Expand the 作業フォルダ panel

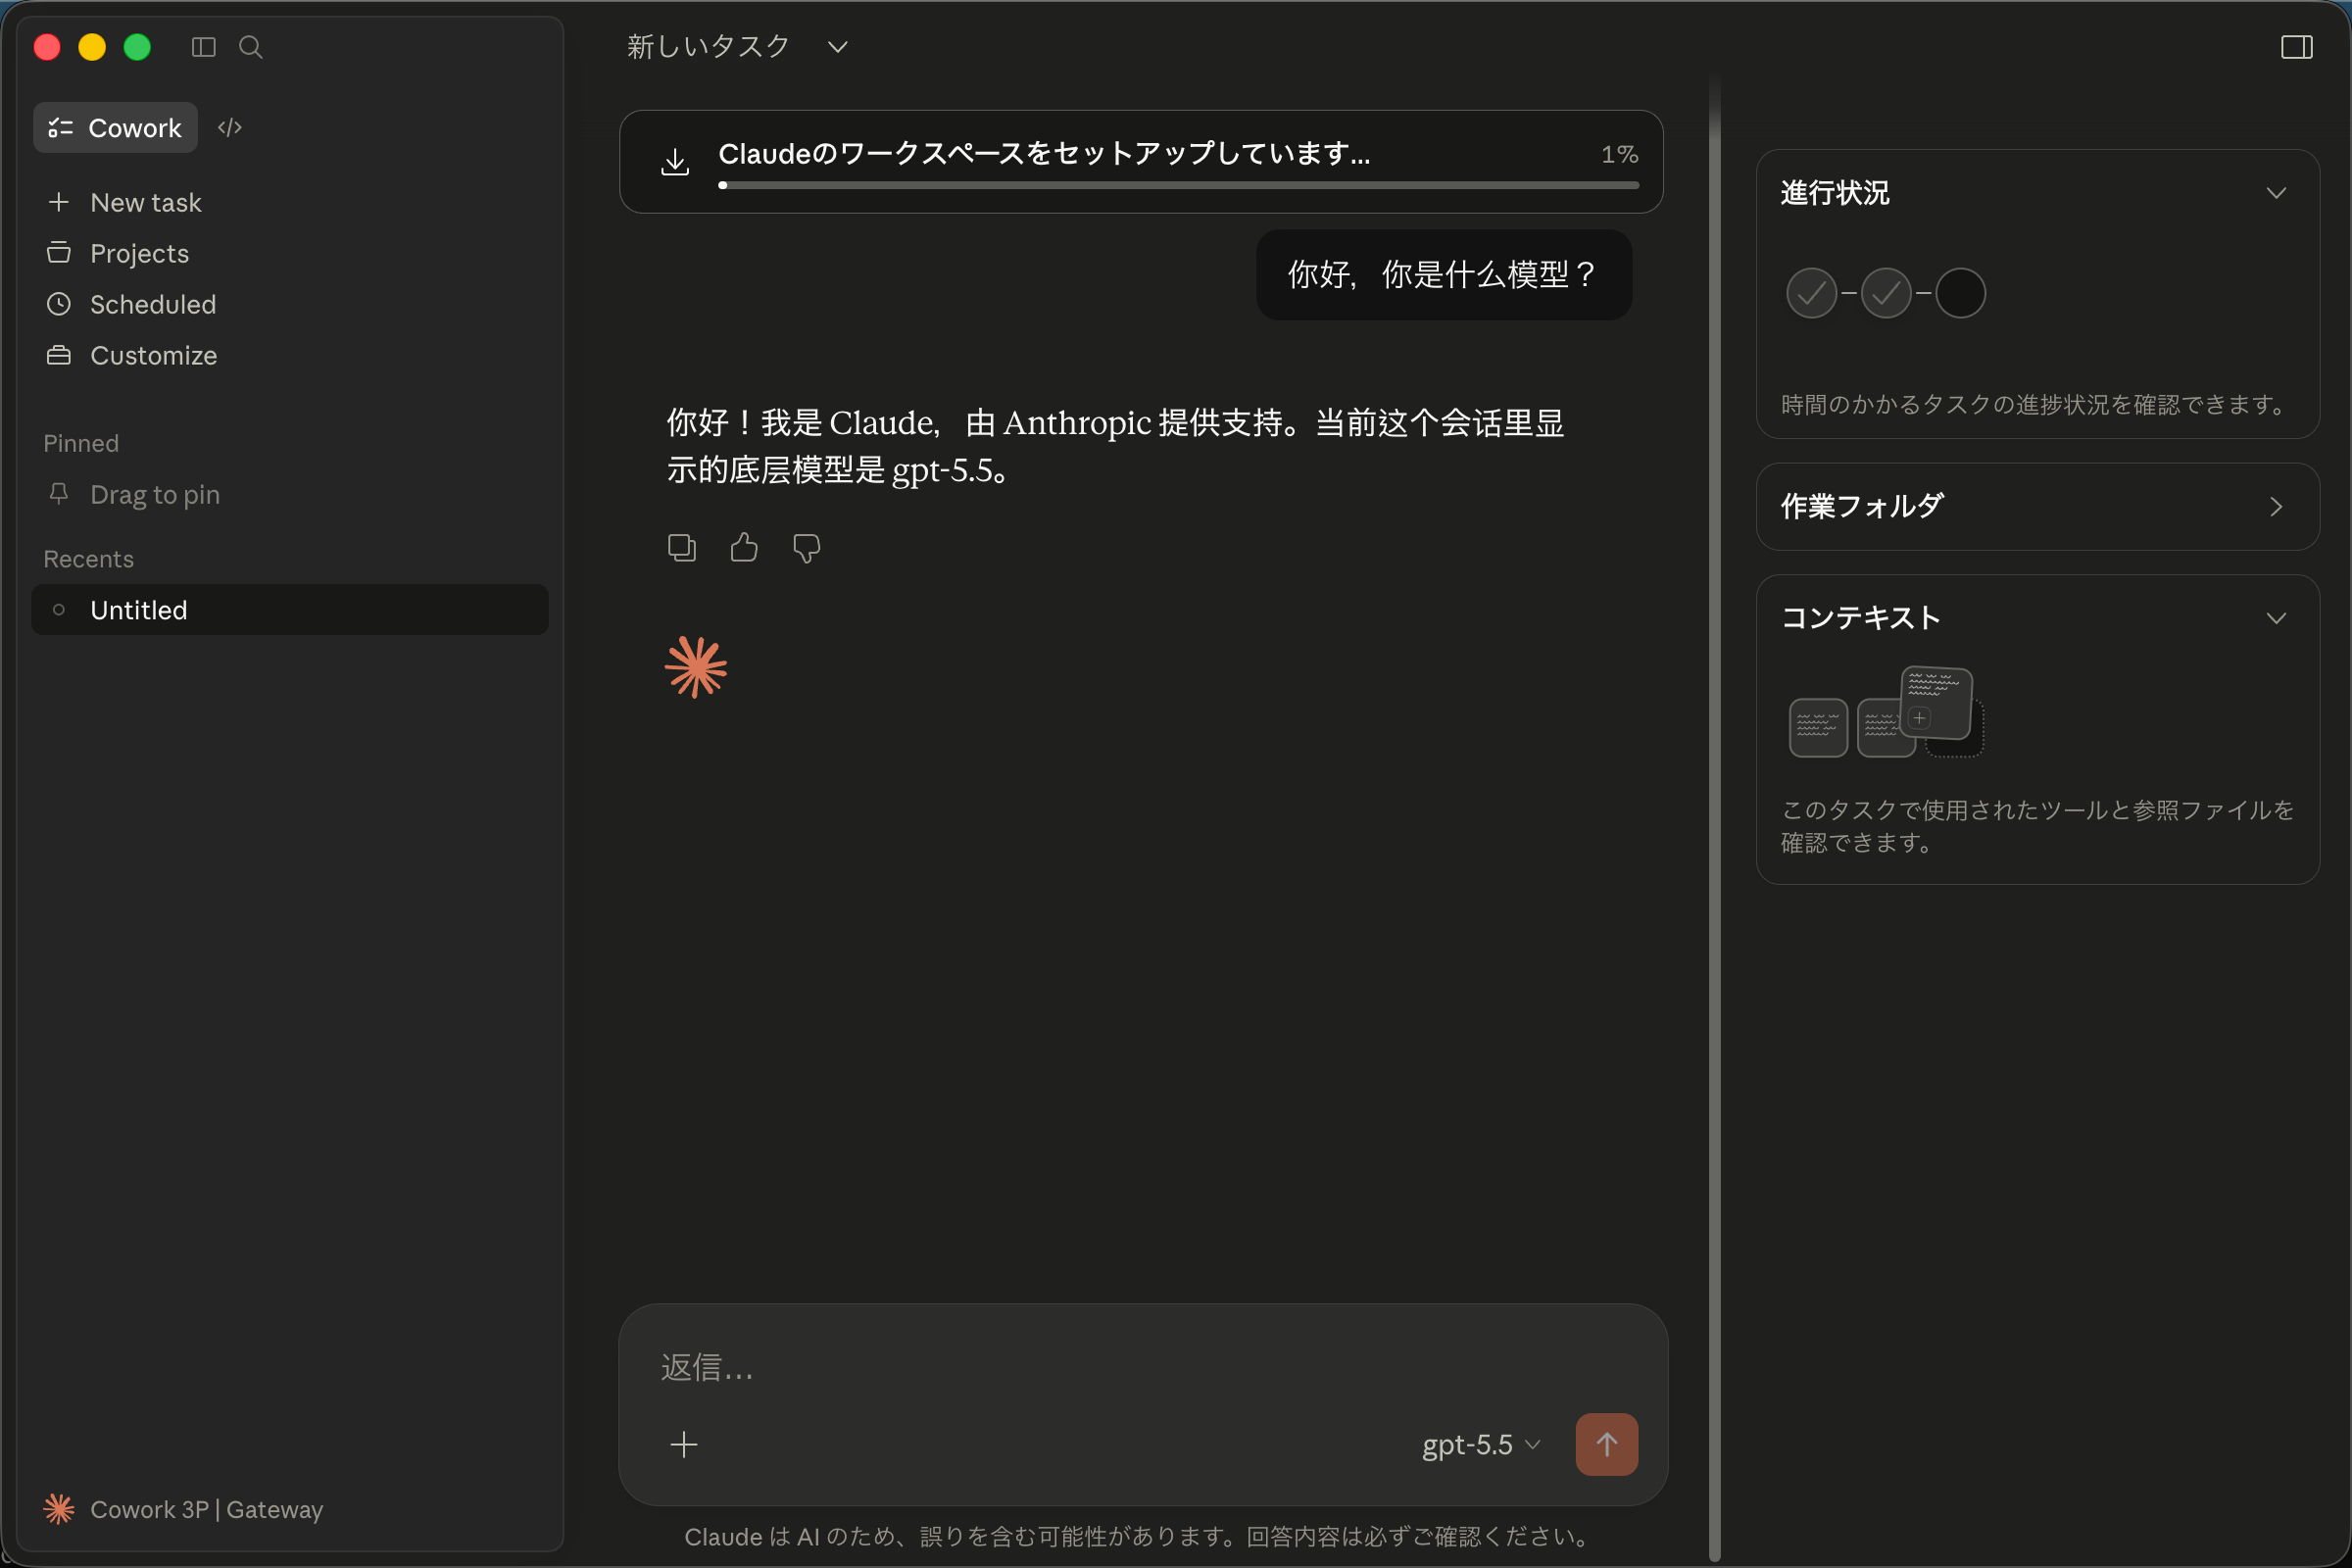(2276, 507)
